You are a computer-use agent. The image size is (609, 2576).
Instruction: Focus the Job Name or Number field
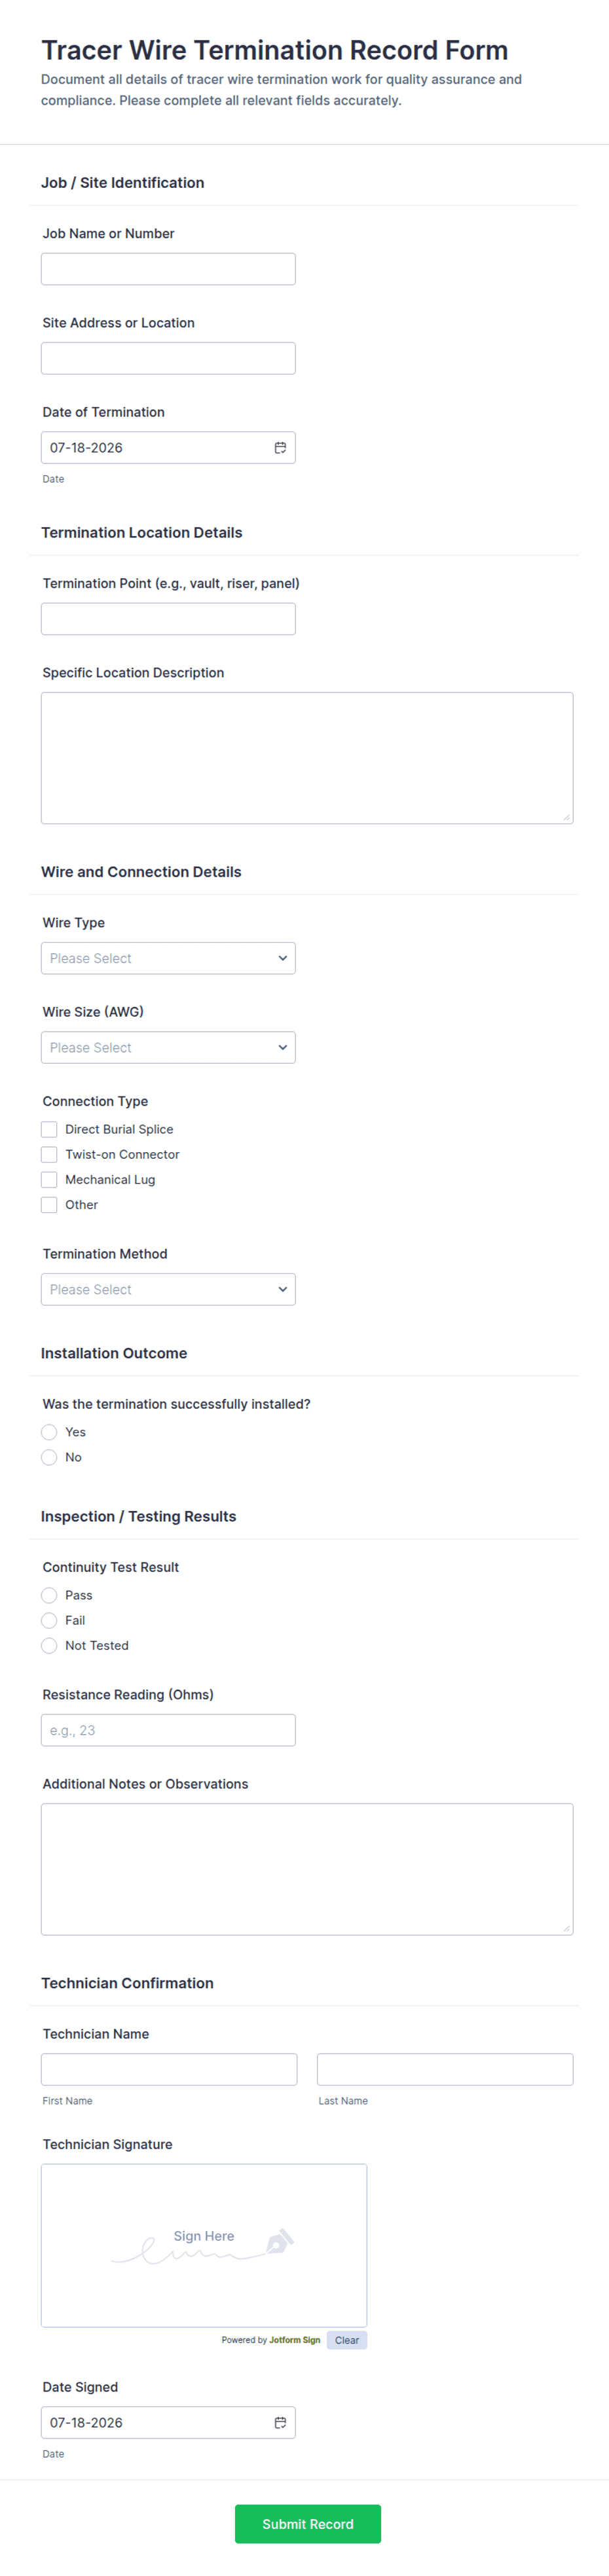tap(168, 269)
